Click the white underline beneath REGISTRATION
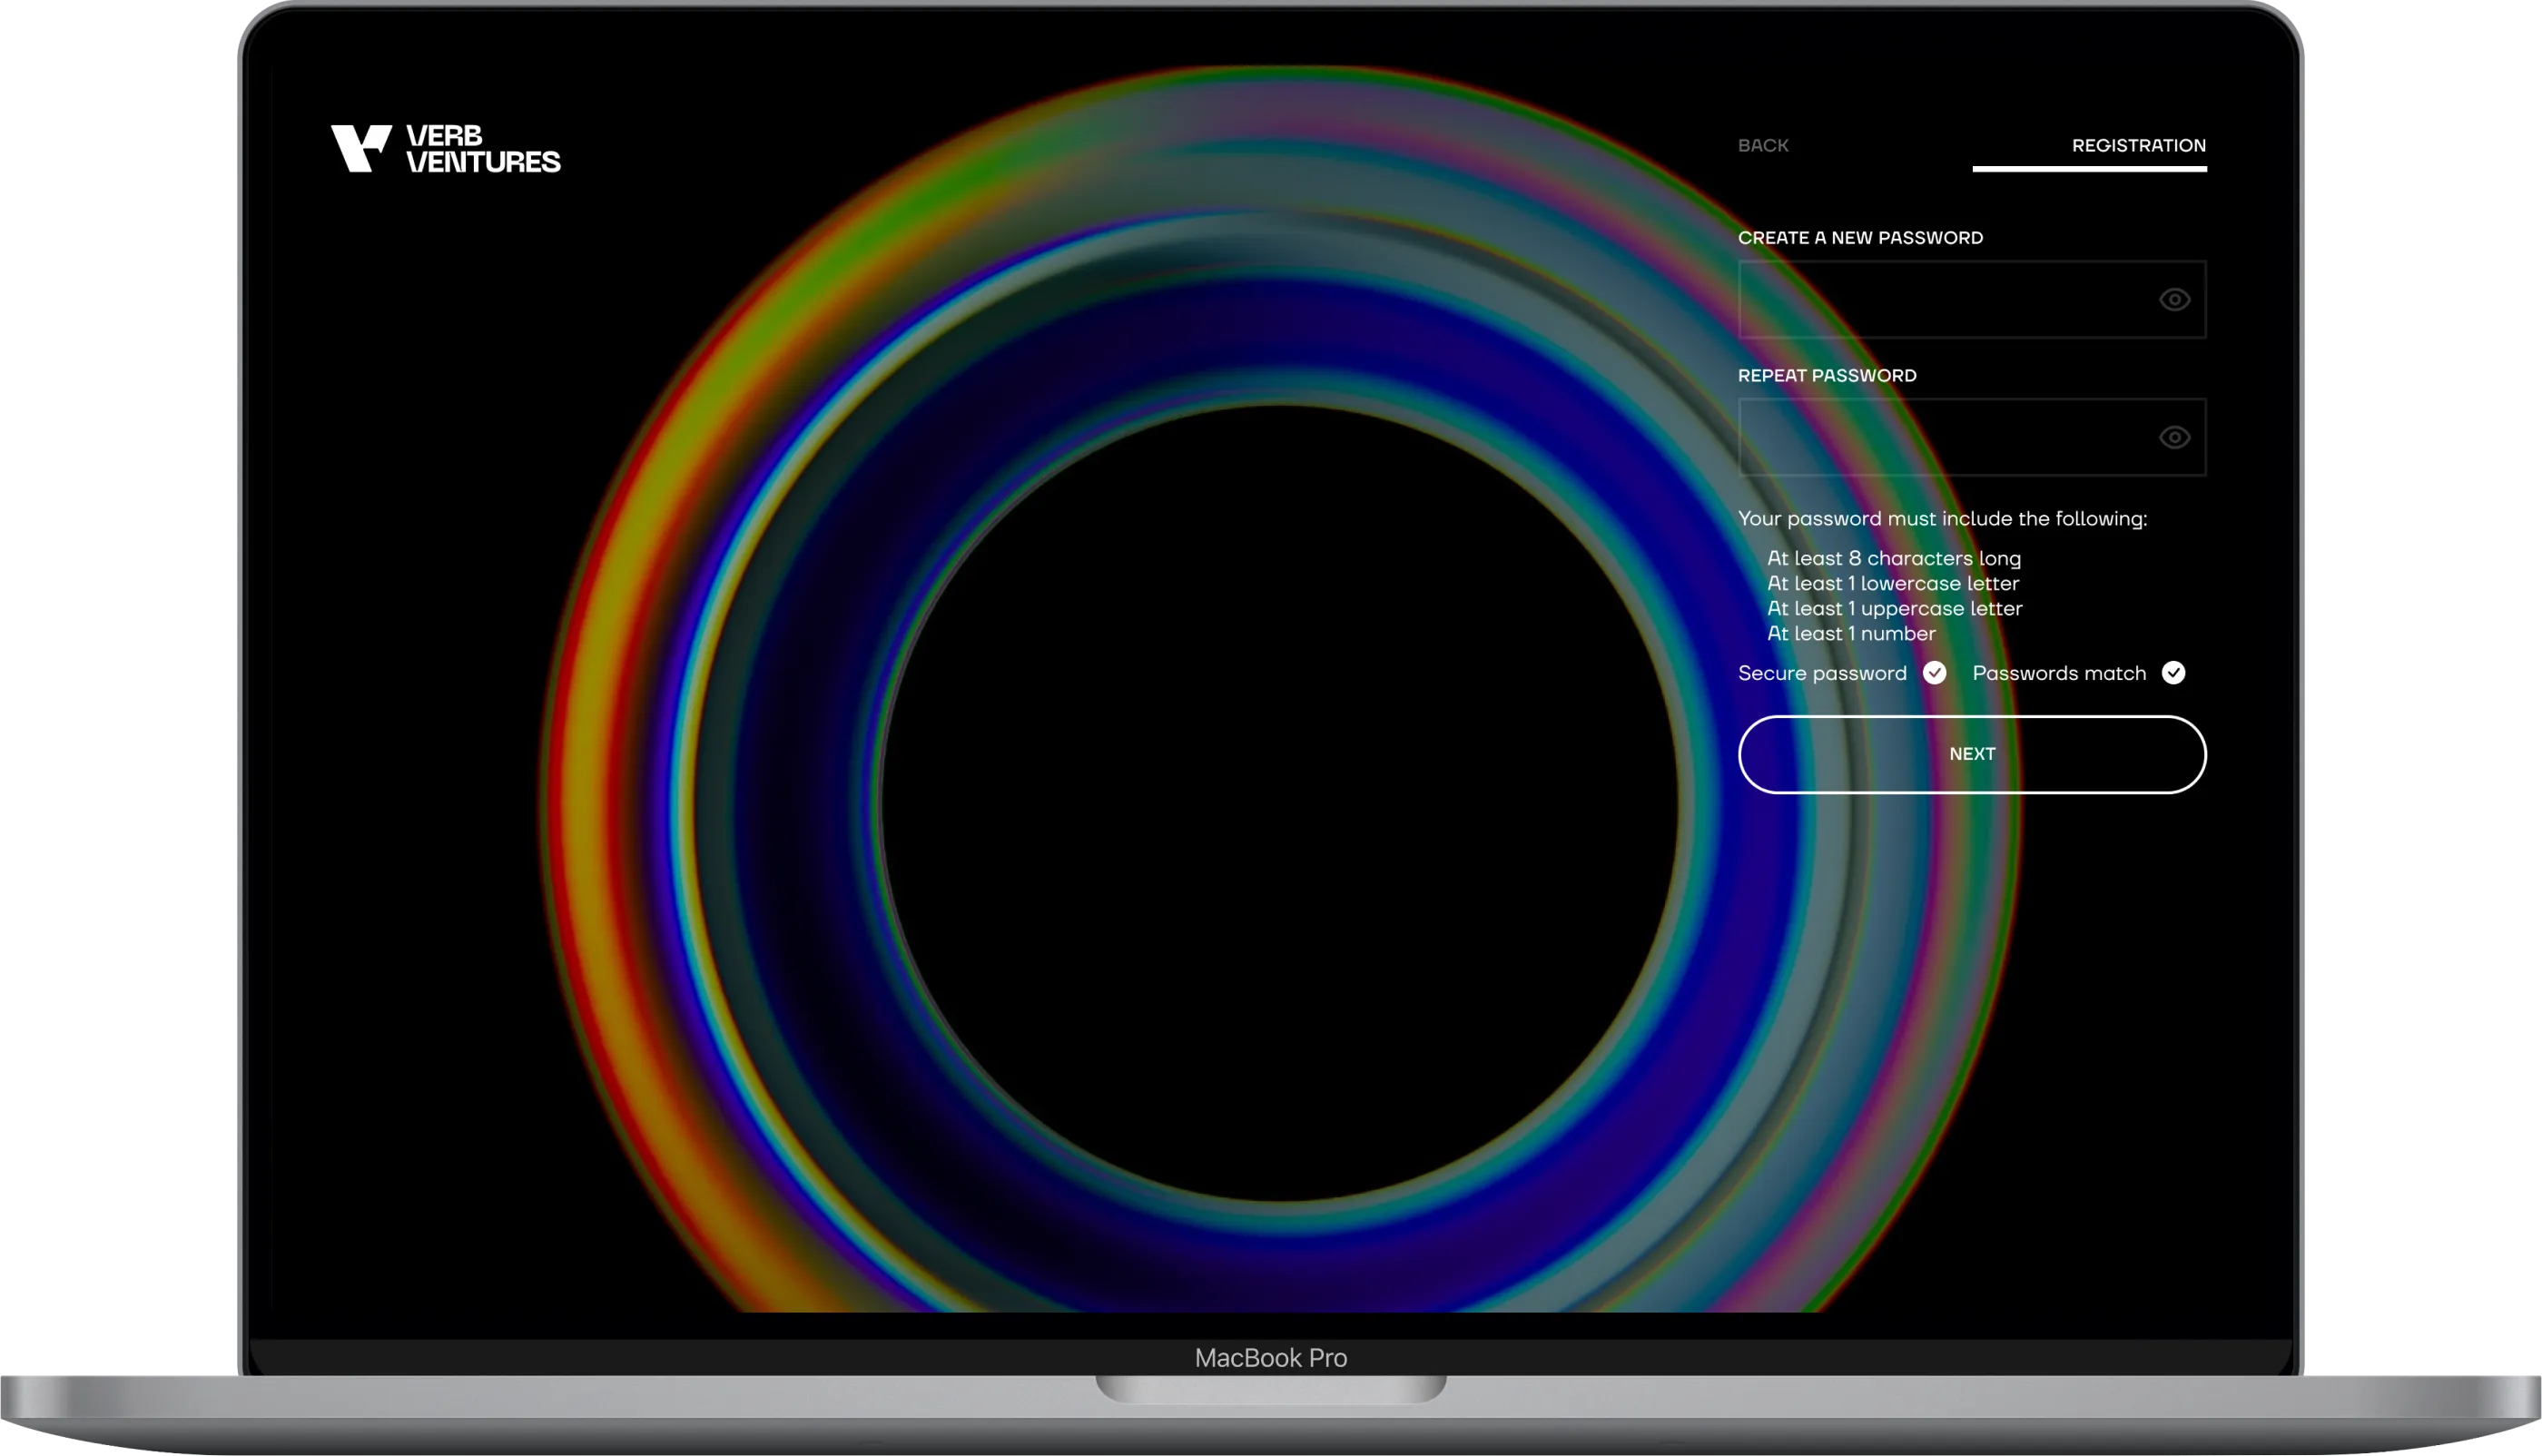2542x1456 pixels. [x=2089, y=169]
